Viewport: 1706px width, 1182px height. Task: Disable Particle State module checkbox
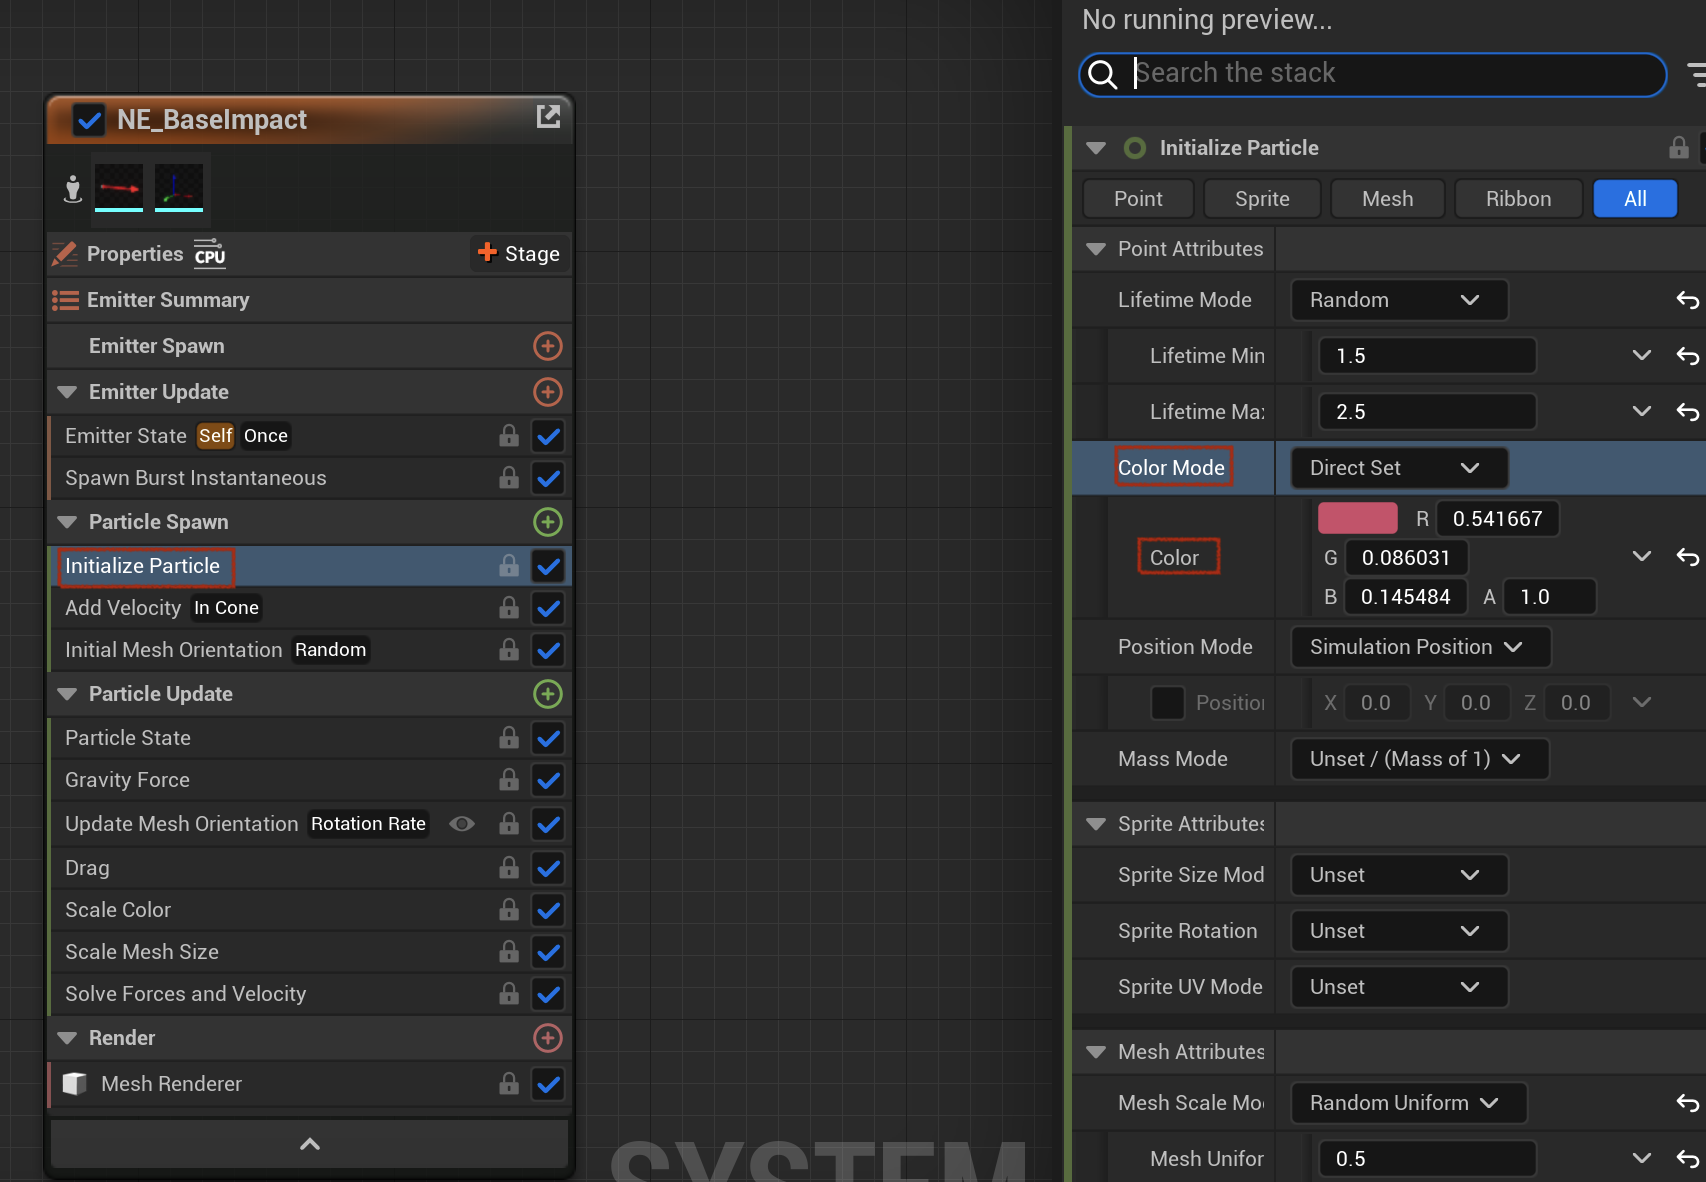(x=548, y=738)
